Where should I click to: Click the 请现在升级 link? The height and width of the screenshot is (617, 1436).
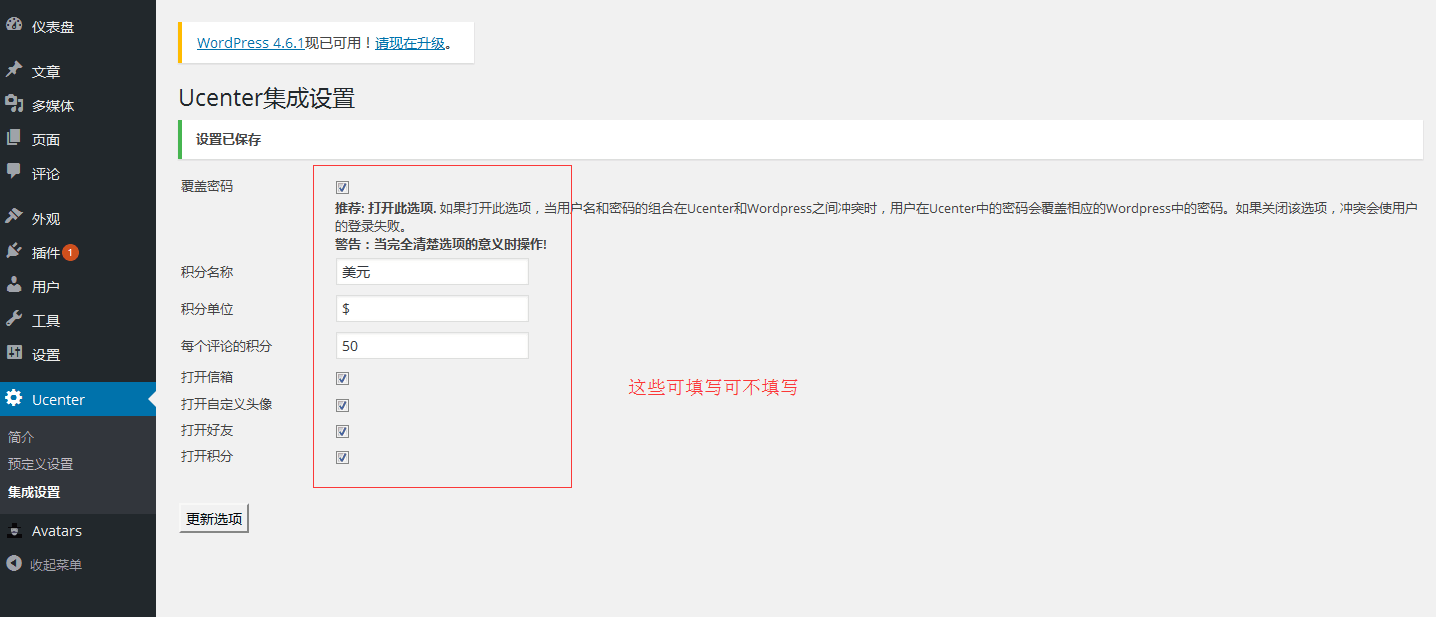click(x=410, y=43)
